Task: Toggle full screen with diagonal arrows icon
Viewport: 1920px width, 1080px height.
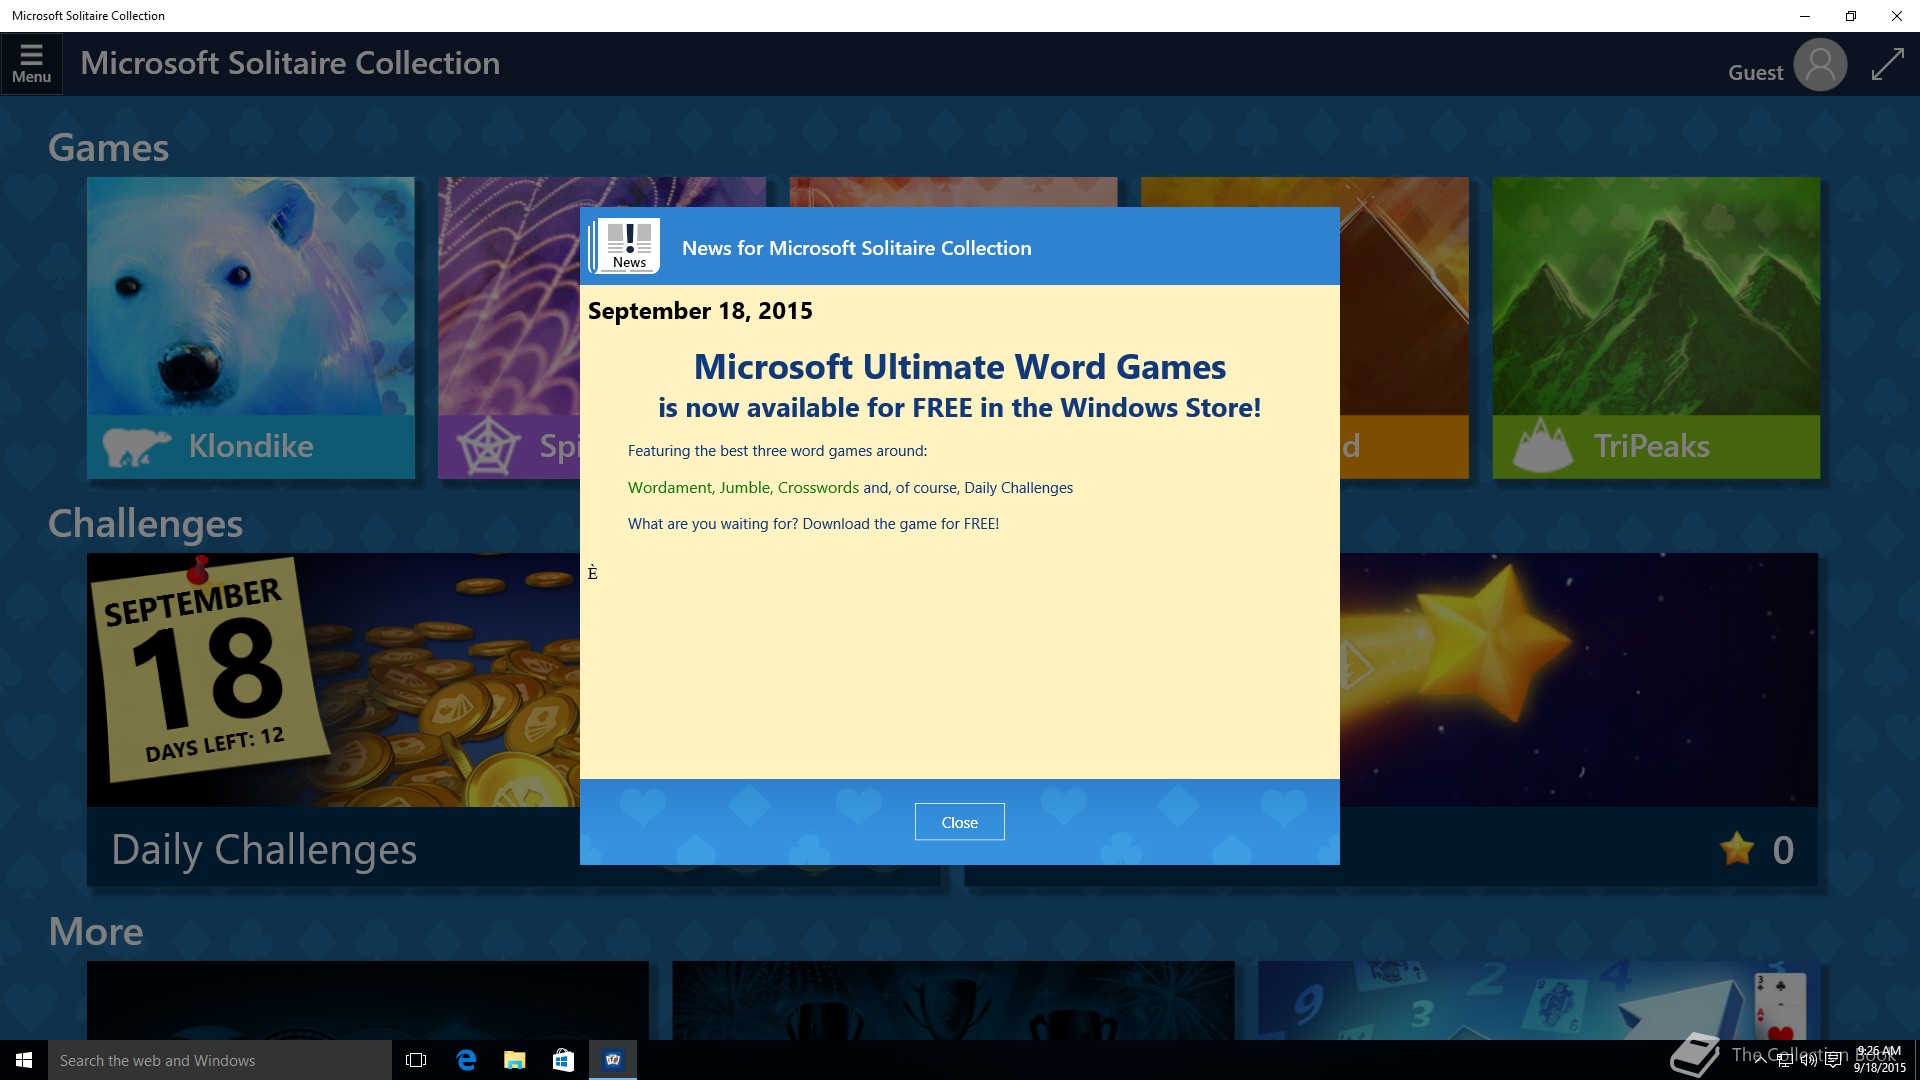Action: pyautogui.click(x=1887, y=65)
